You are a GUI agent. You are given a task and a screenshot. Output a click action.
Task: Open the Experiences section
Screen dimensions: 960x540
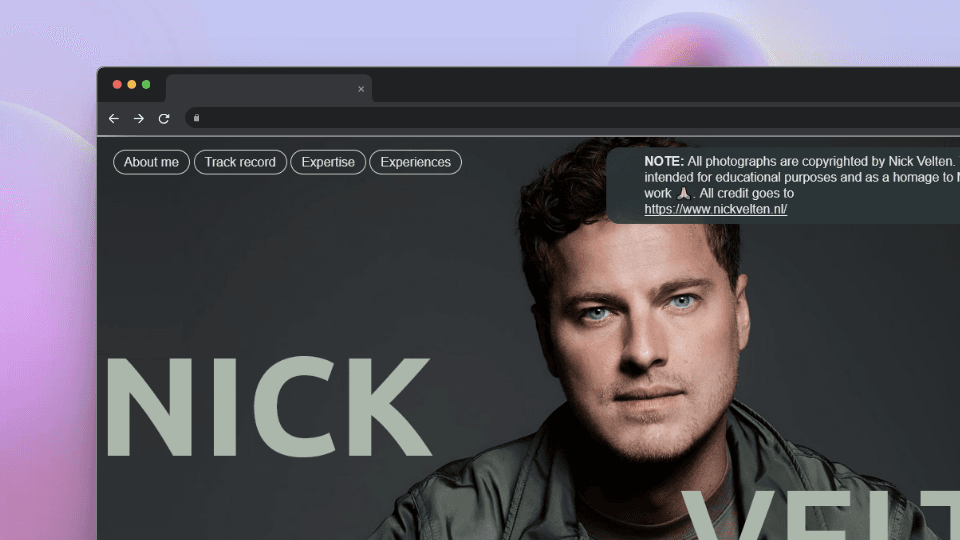click(415, 162)
